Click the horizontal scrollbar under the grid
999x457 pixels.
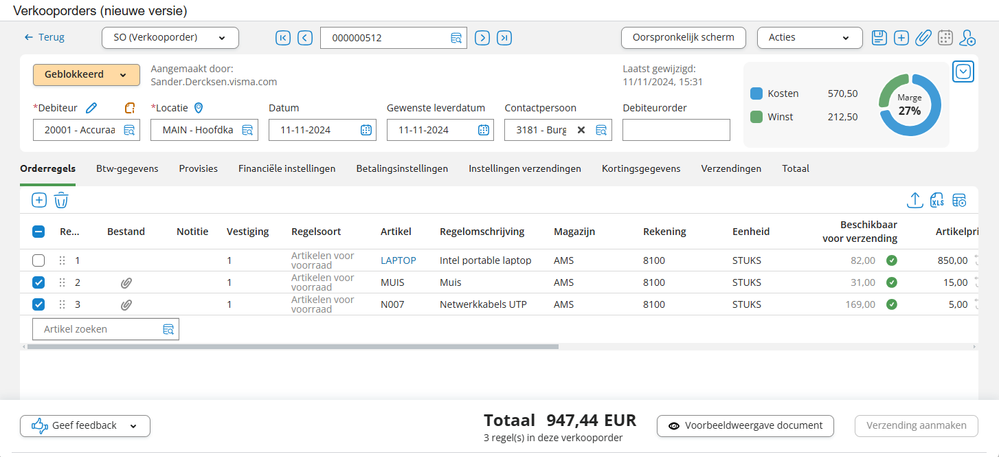coord(292,347)
